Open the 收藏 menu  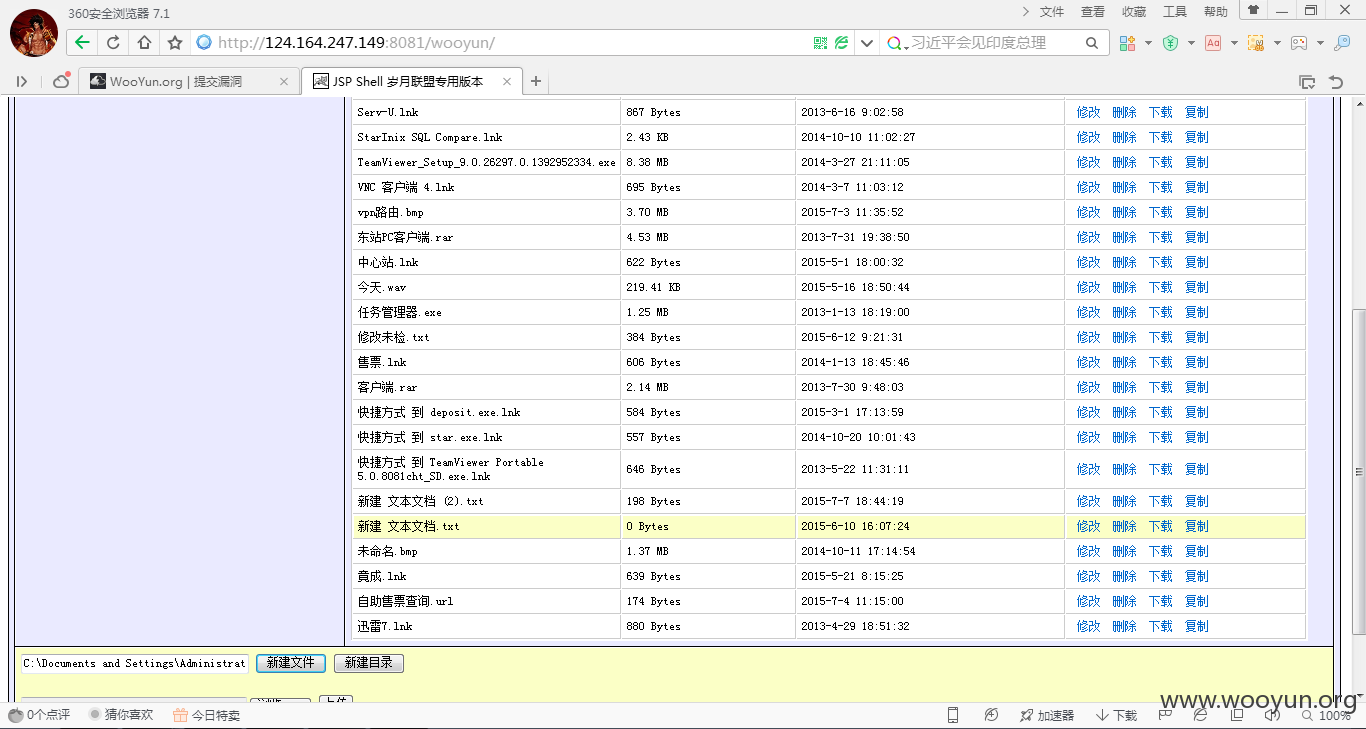pos(1134,12)
